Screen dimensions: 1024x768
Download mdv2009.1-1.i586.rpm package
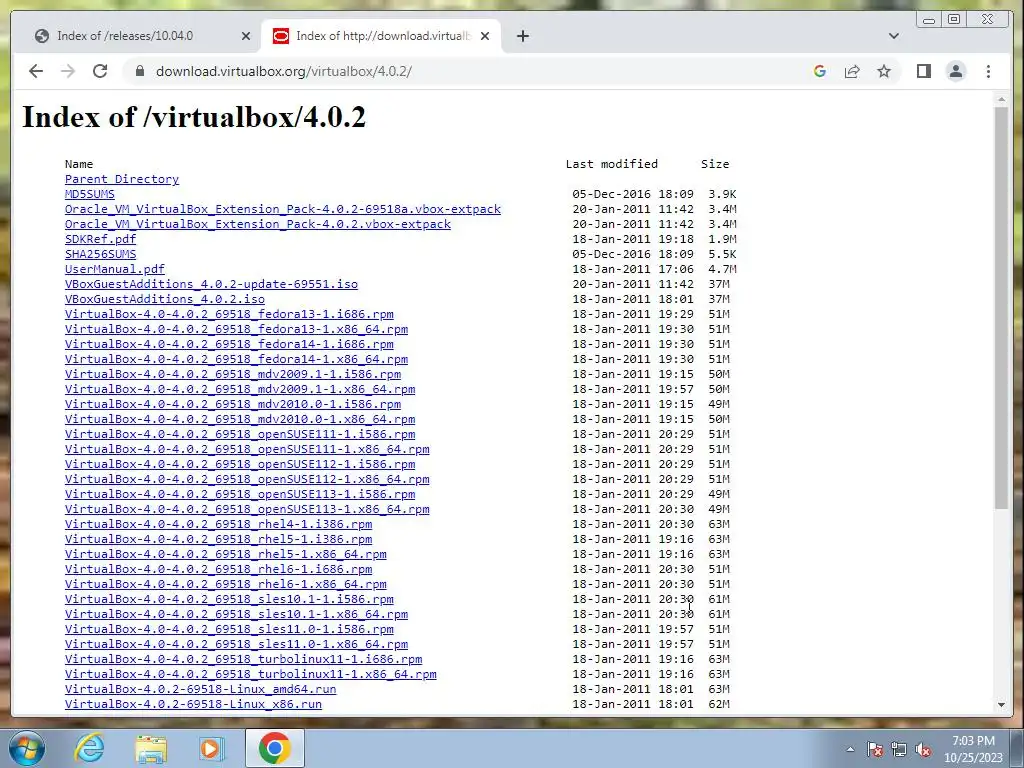232,374
